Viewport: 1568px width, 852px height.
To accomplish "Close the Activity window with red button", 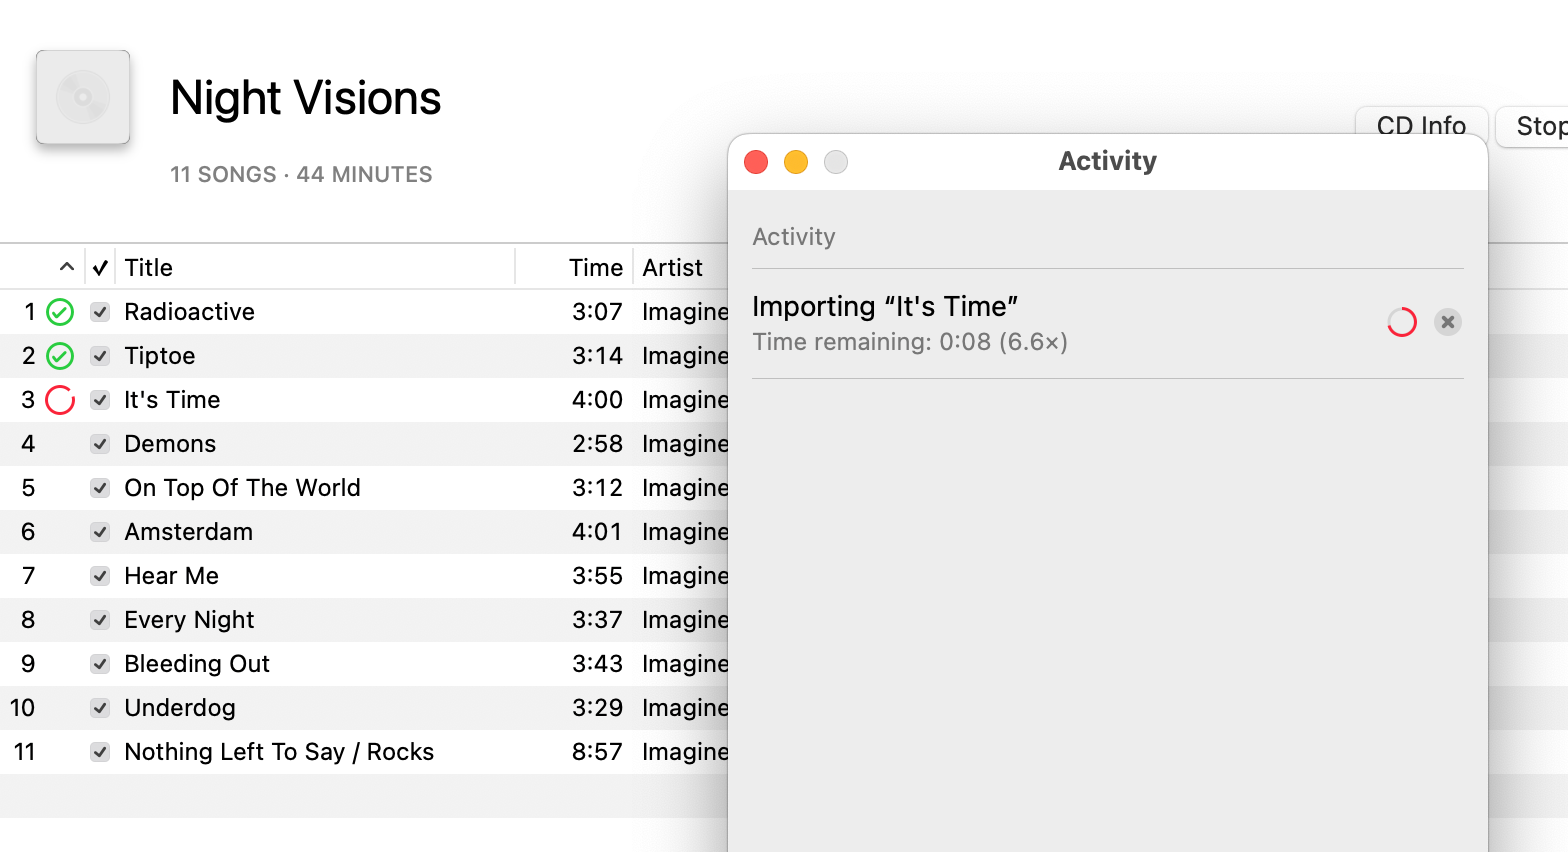I will (x=756, y=162).
